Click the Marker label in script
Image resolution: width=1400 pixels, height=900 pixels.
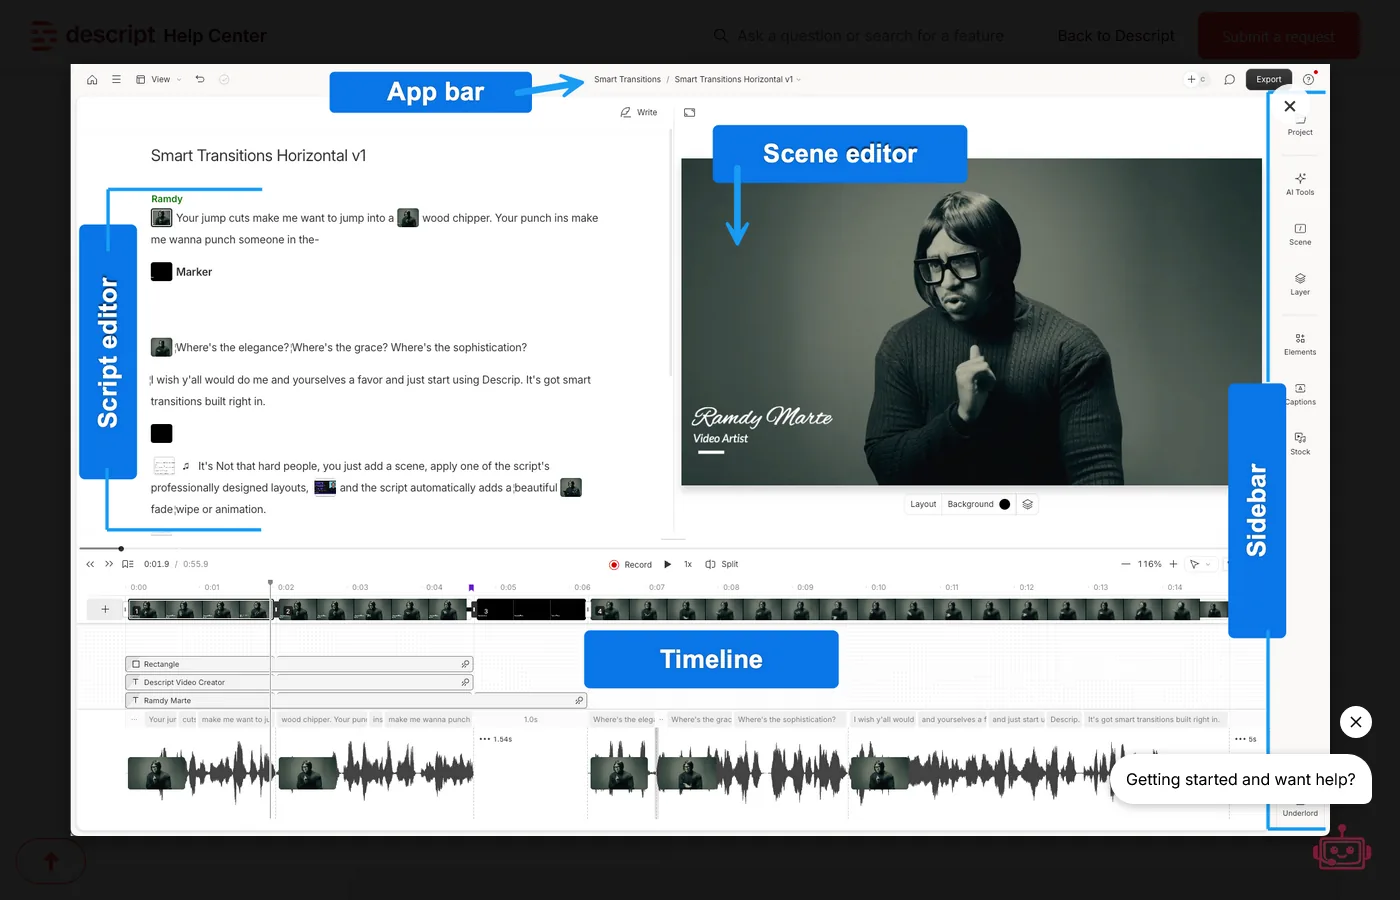(x=194, y=272)
